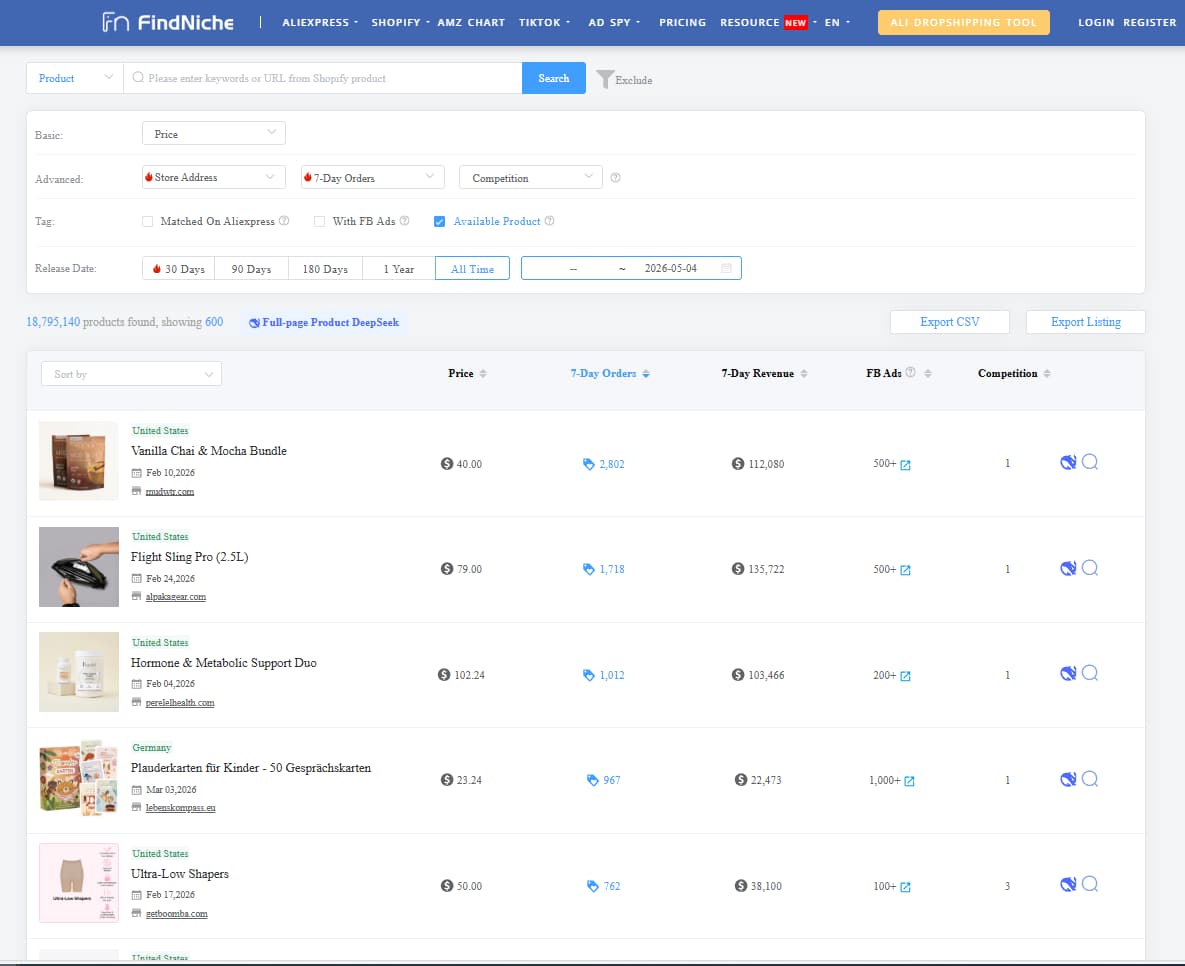
Task: Click magnifier icon for Plauderkarten row
Action: [1090, 779]
